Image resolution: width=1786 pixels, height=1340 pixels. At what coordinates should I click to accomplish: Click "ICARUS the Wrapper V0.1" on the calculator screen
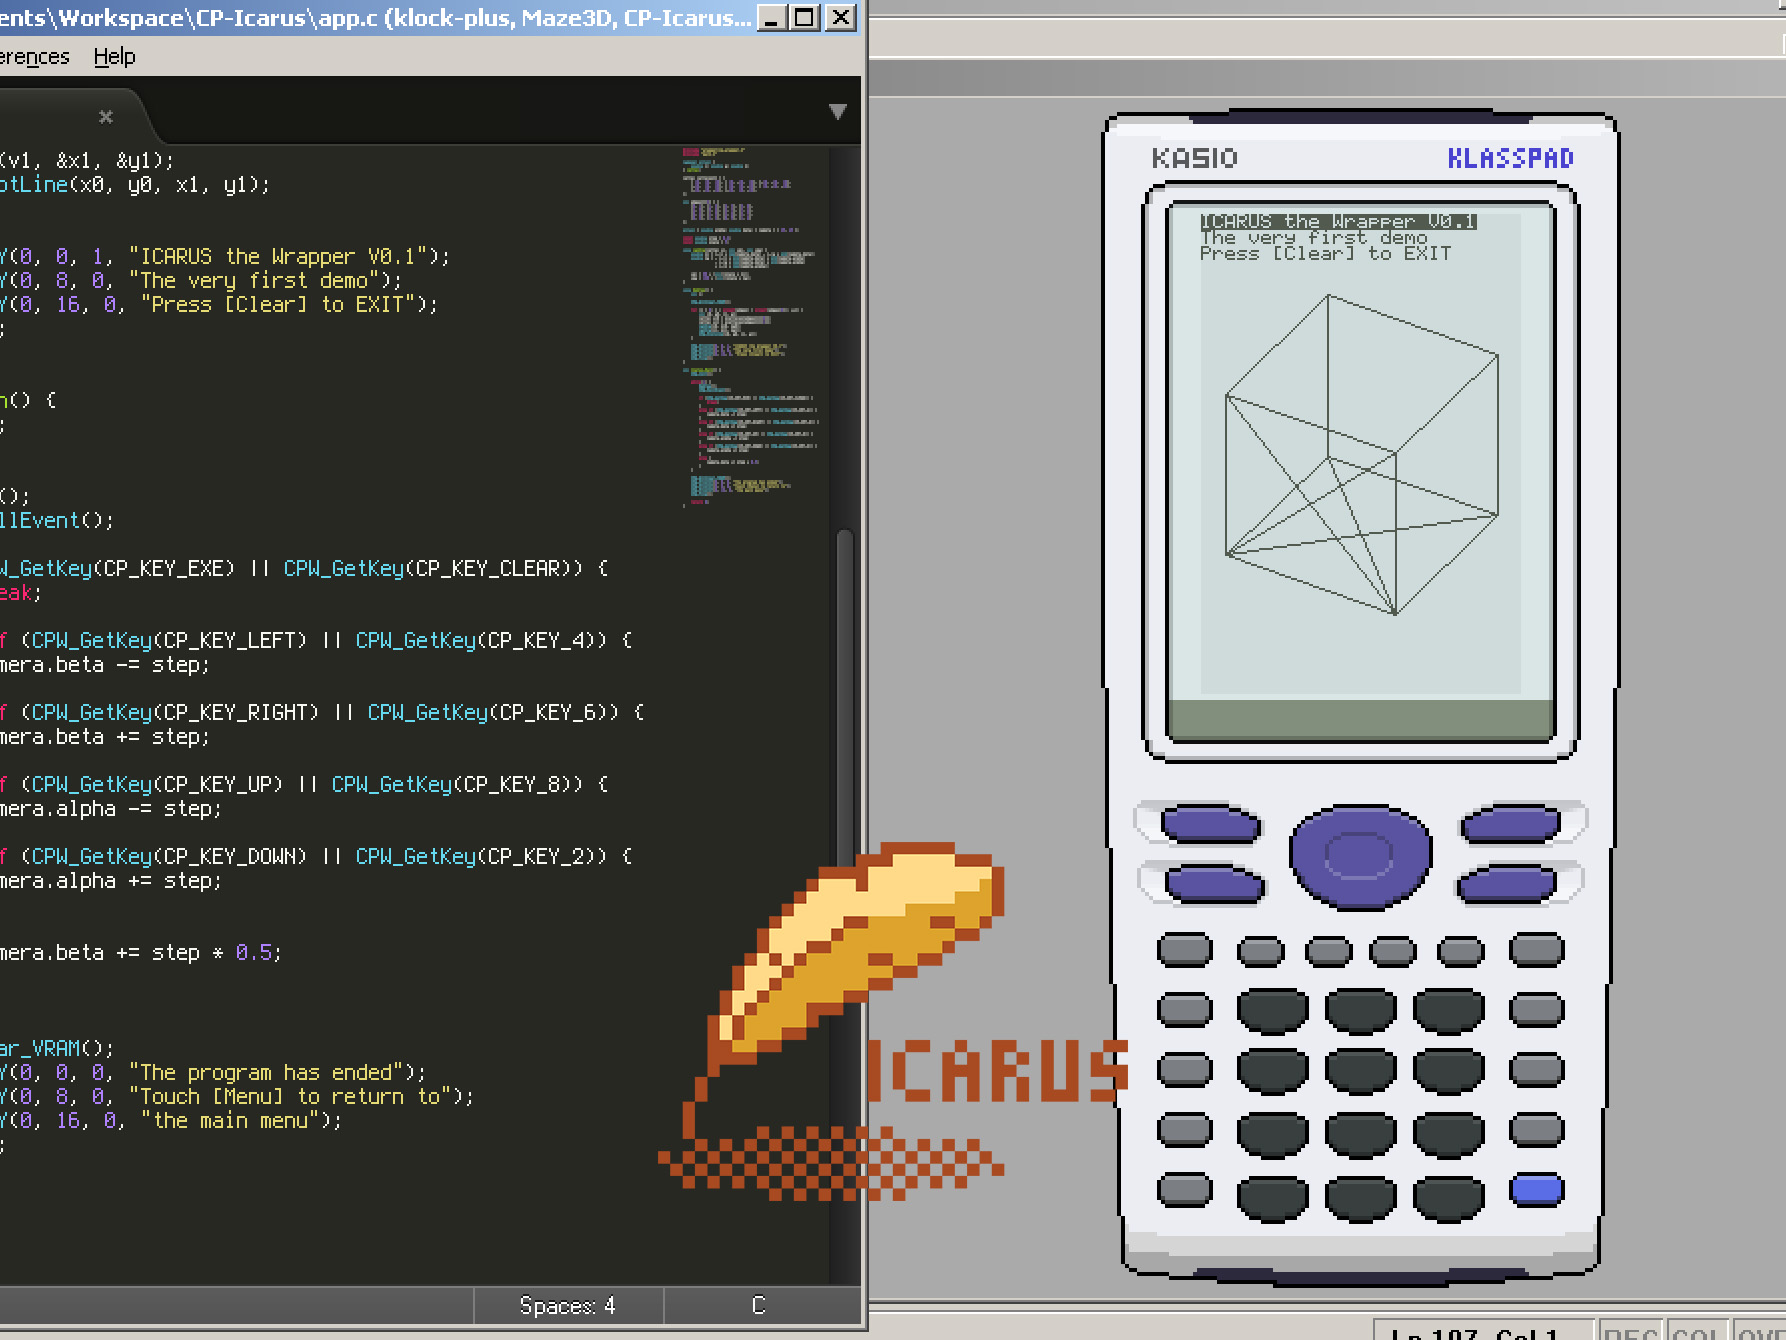point(1338,221)
